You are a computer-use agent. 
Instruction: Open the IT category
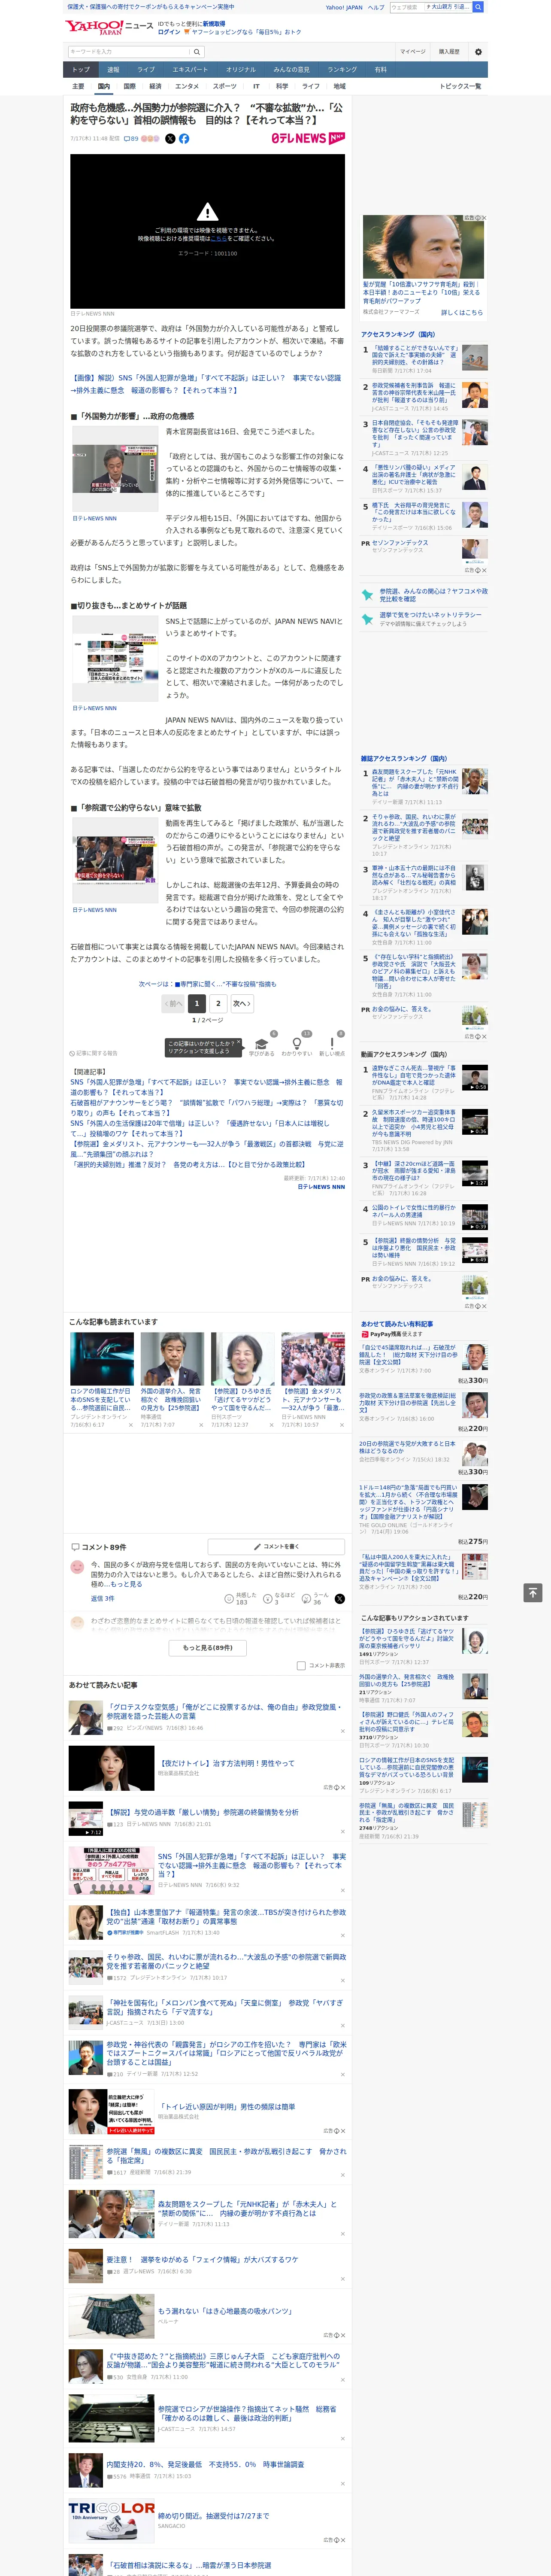(x=256, y=86)
